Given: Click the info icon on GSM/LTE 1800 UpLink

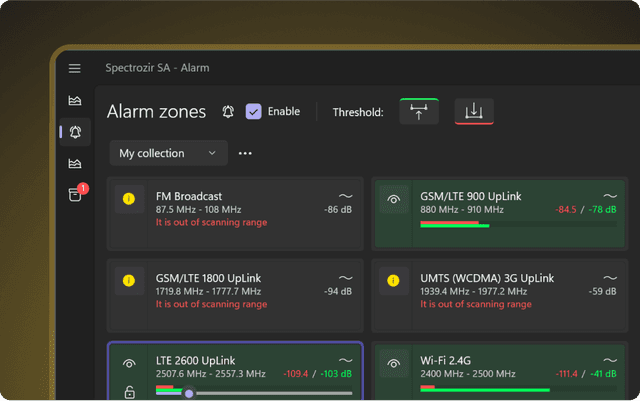Looking at the screenshot, I should (x=128, y=280).
